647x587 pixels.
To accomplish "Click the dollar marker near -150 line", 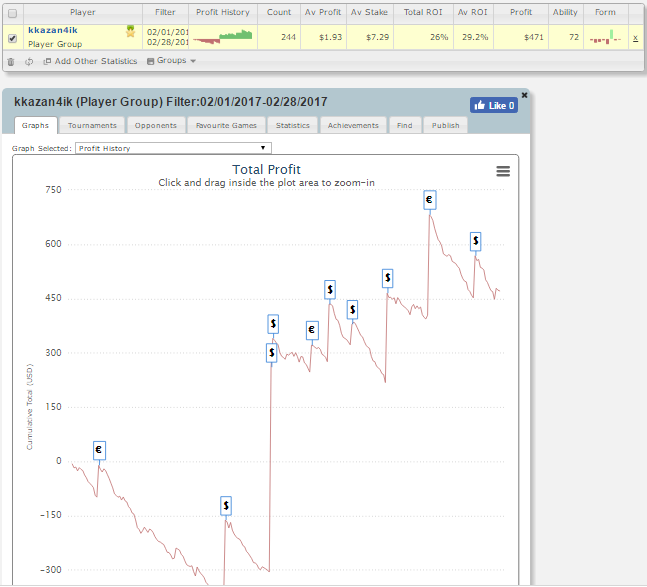I will pos(226,505).
